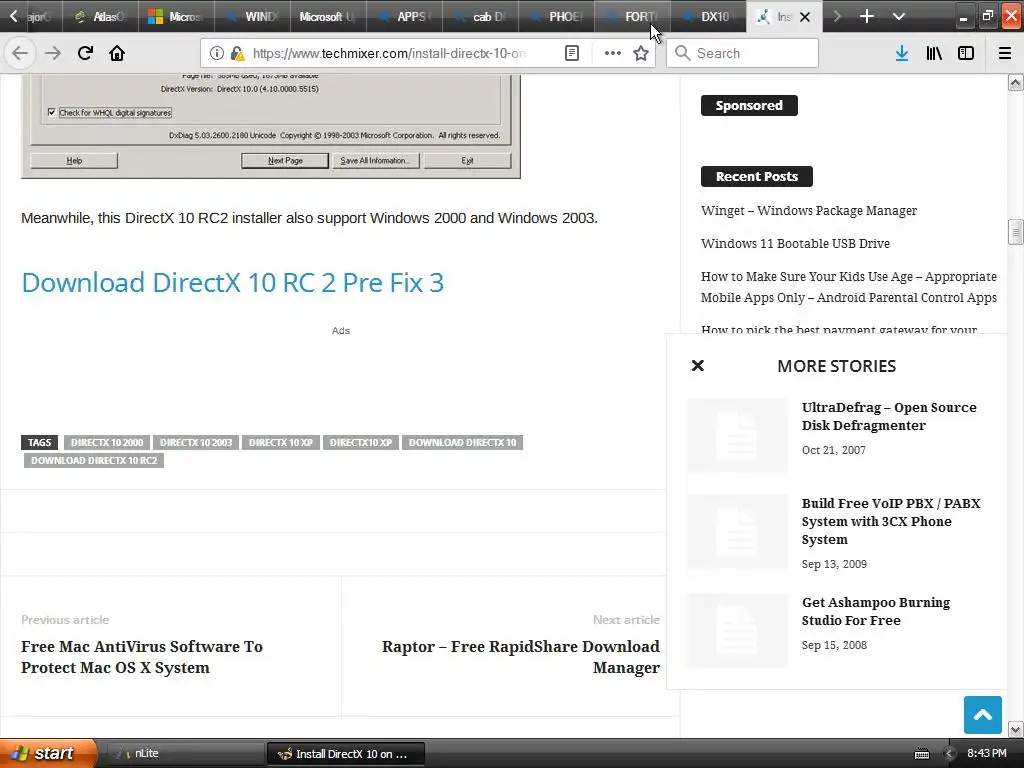
Task: Click the Next Page button in DxDiag image
Action: coord(285,160)
